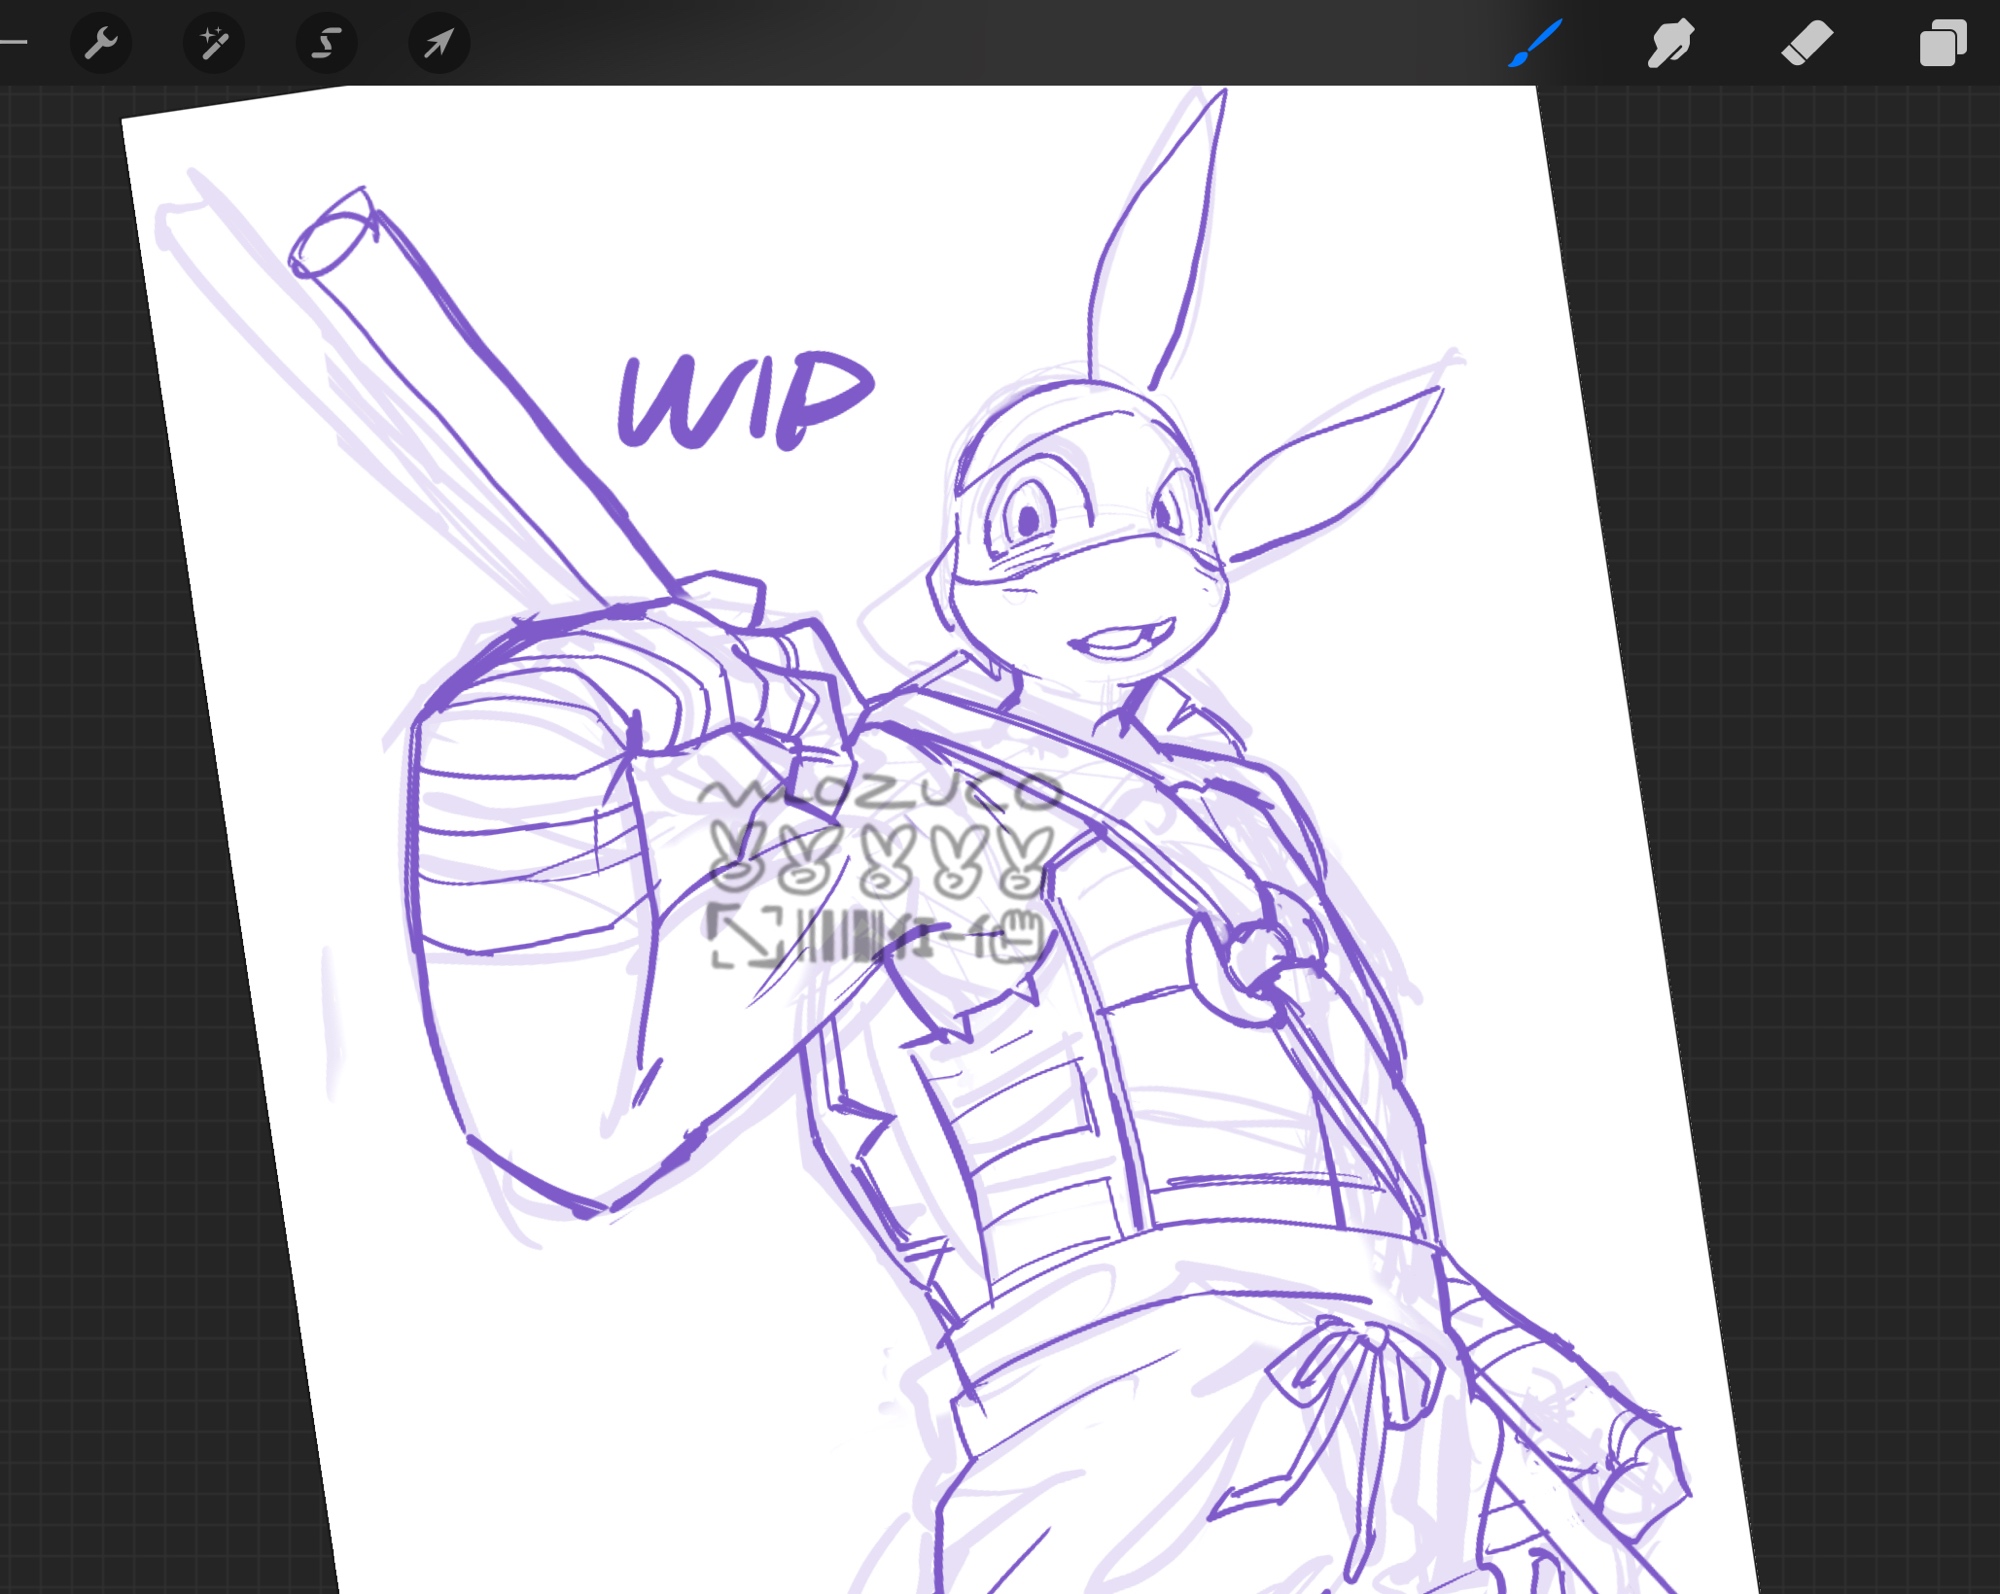Open the Layers panel icon
This screenshot has width=2000, height=1594.
(1942, 43)
